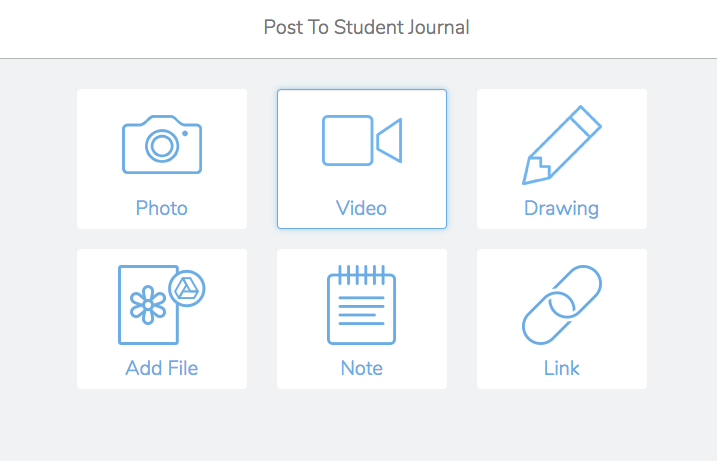The width and height of the screenshot is (717, 461).
Task: Click the Add File label
Action: point(162,368)
